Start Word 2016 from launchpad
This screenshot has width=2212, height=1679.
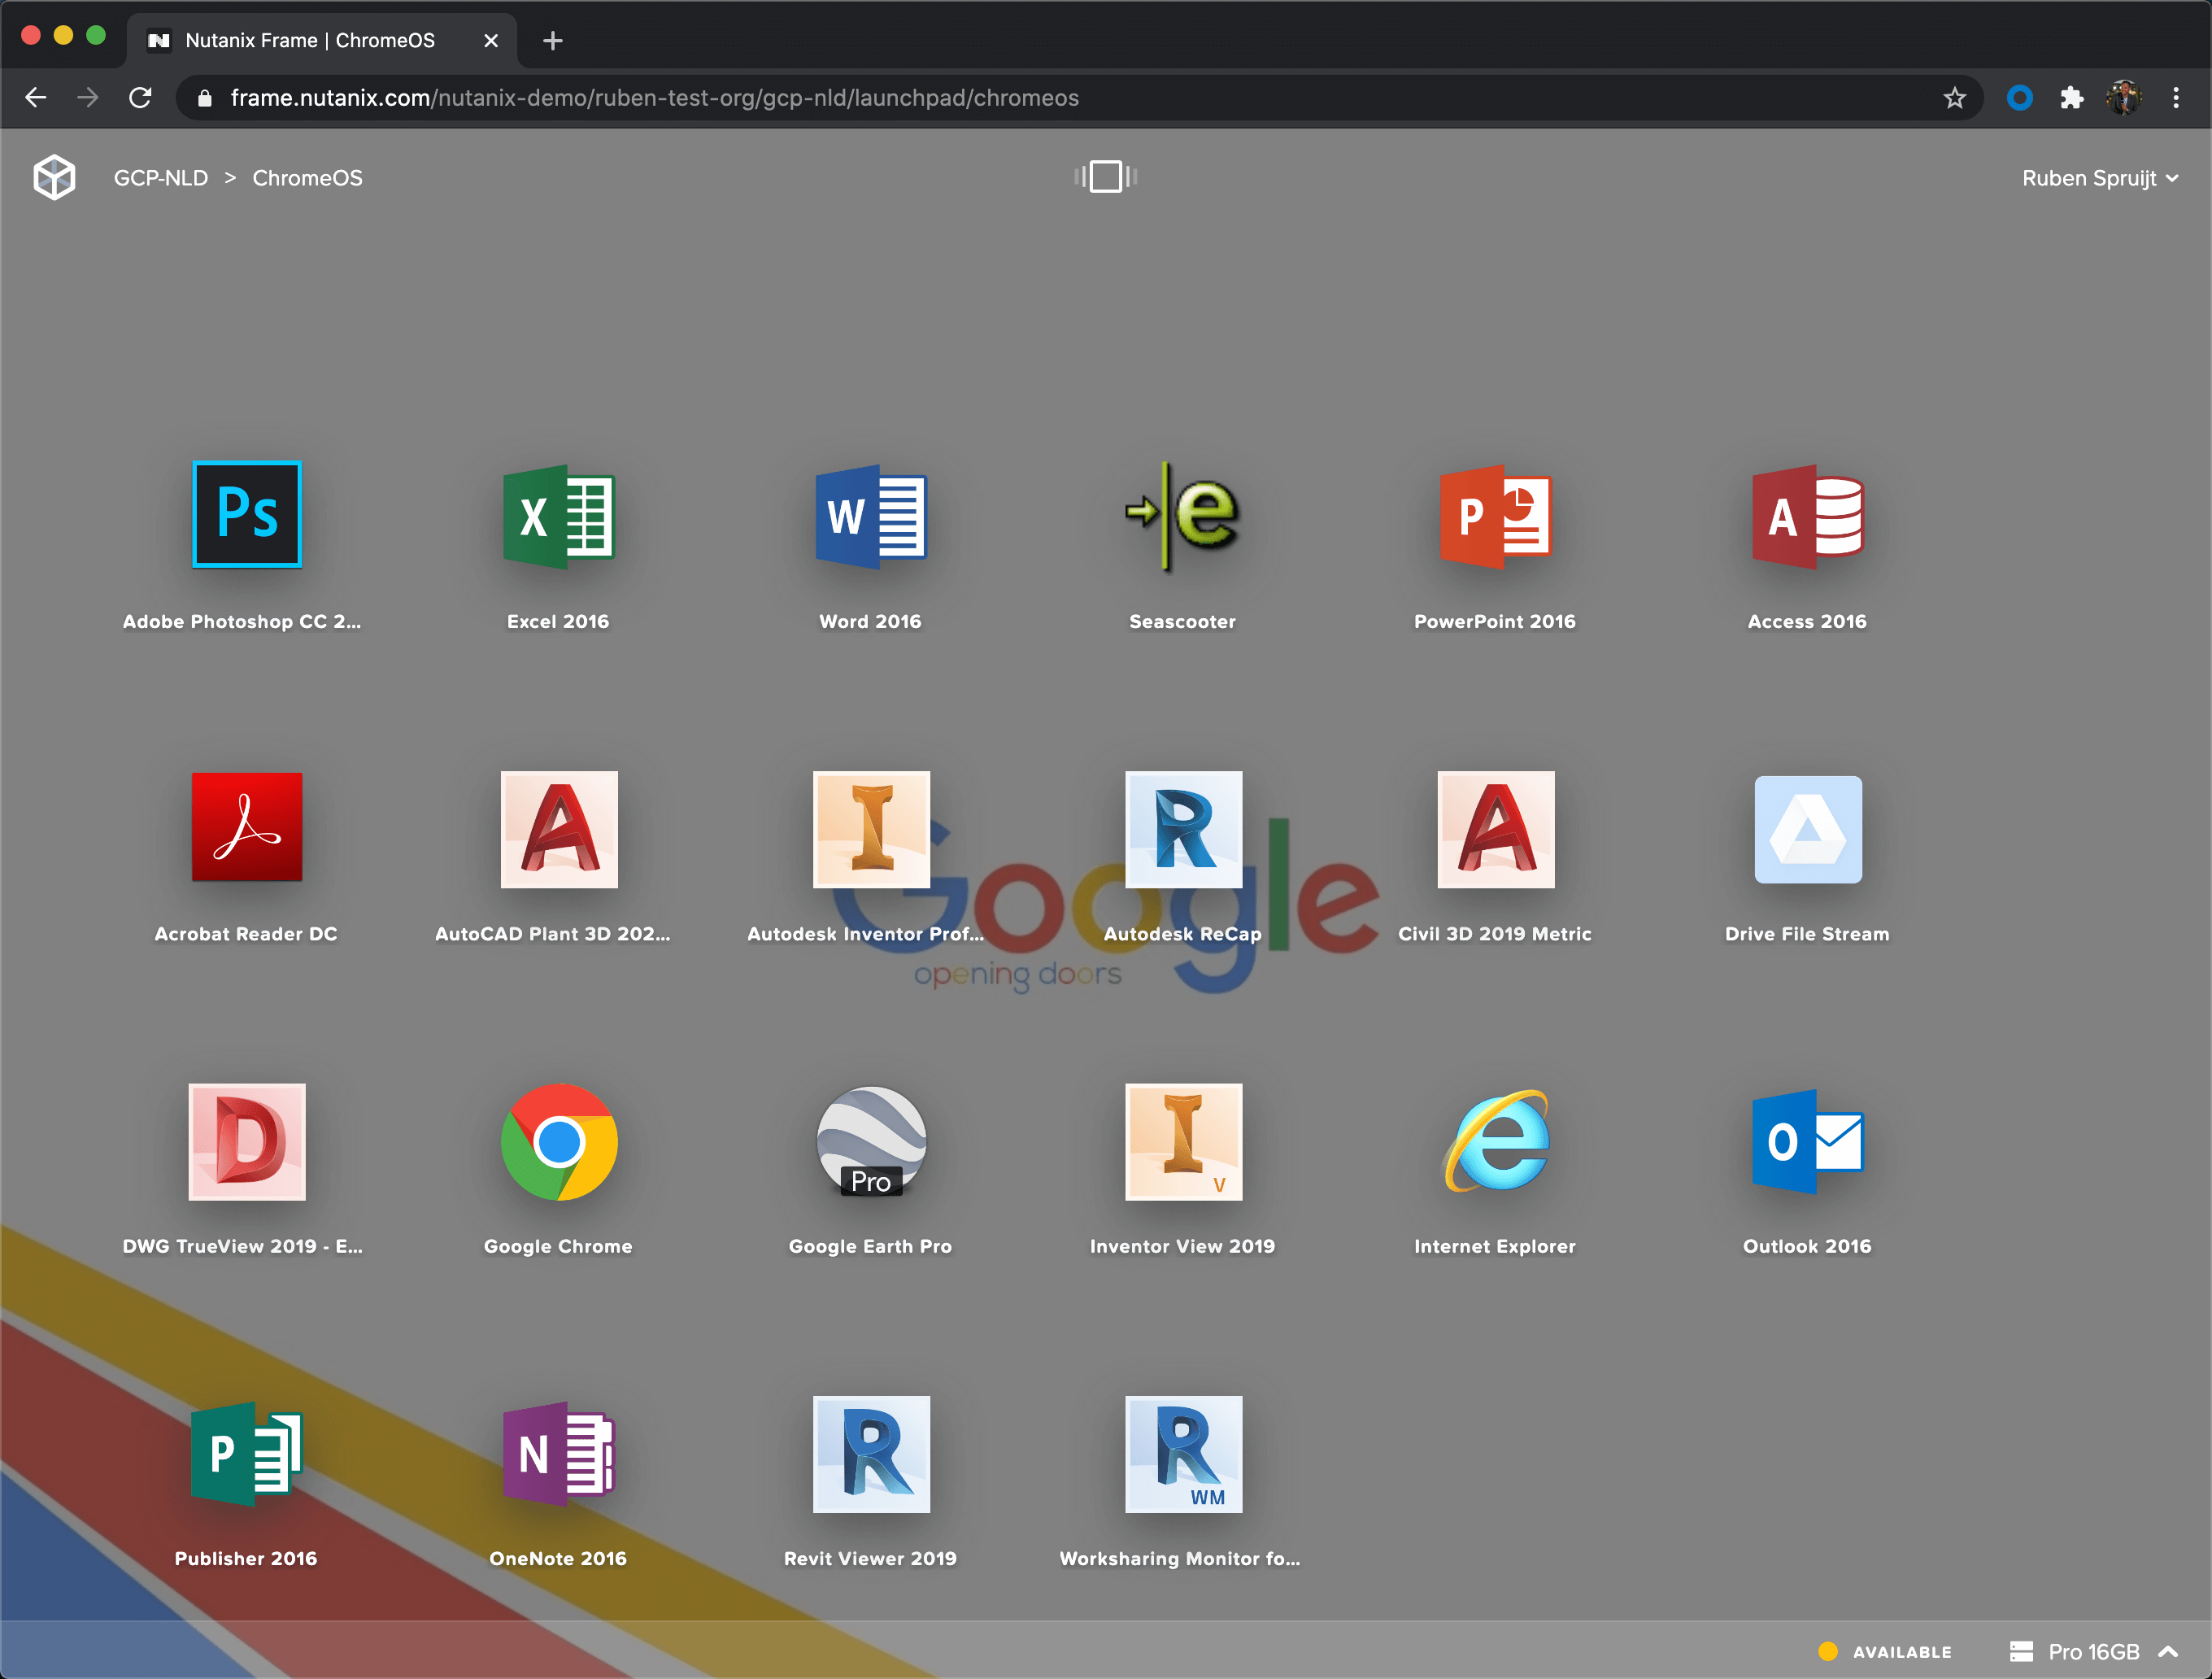(870, 515)
